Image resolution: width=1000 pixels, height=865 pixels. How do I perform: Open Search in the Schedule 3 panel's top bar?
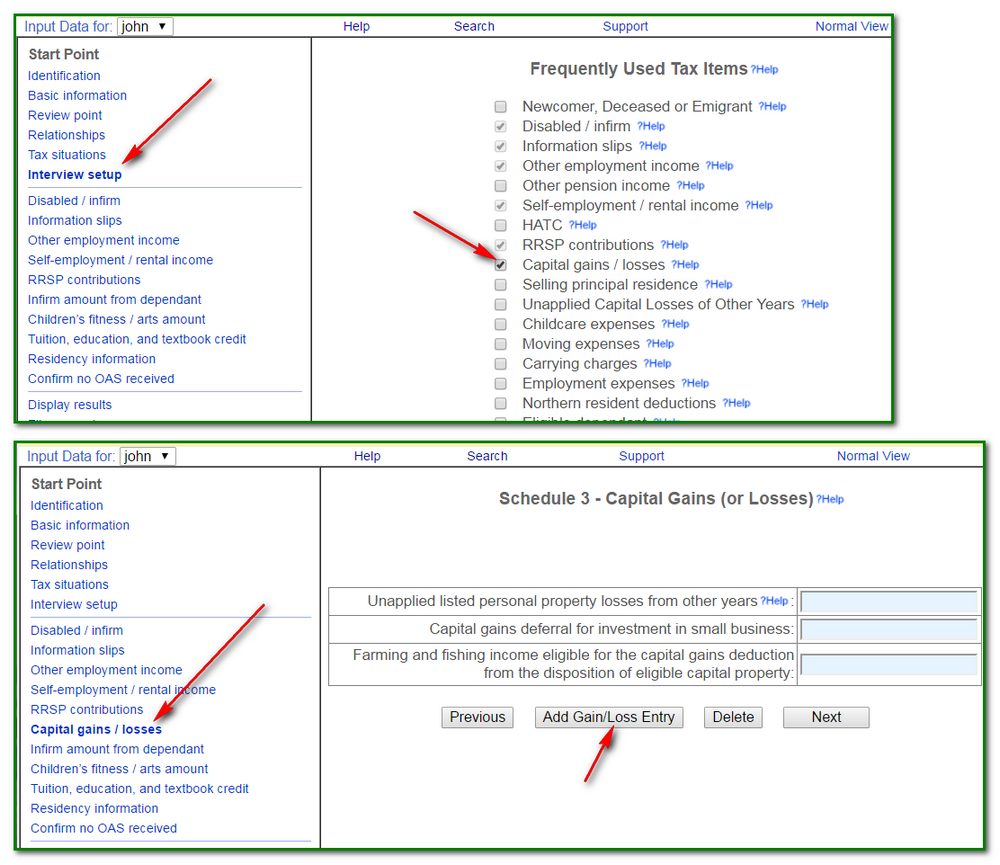(487, 456)
